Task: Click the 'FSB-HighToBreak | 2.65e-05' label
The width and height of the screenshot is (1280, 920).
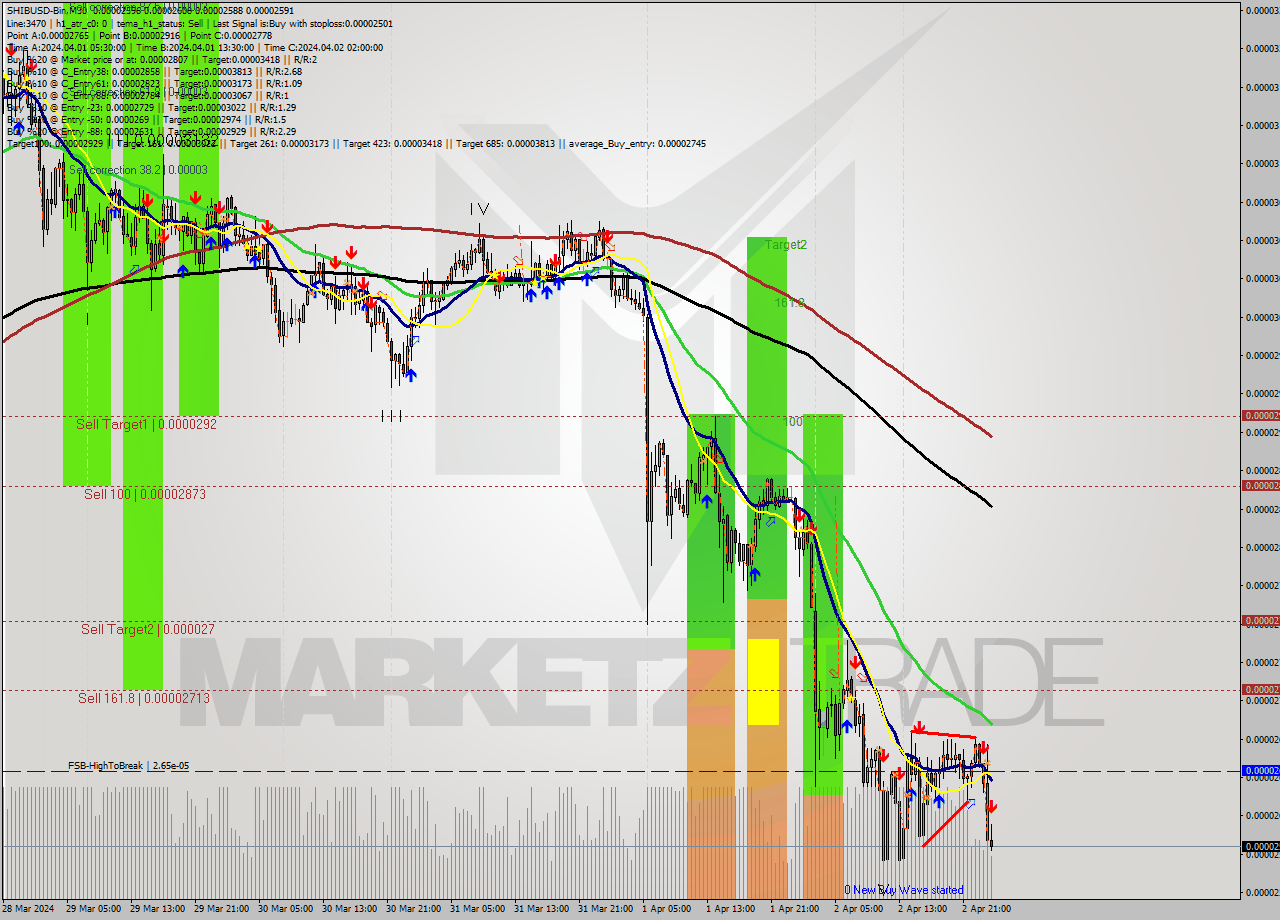Action: click(128, 766)
